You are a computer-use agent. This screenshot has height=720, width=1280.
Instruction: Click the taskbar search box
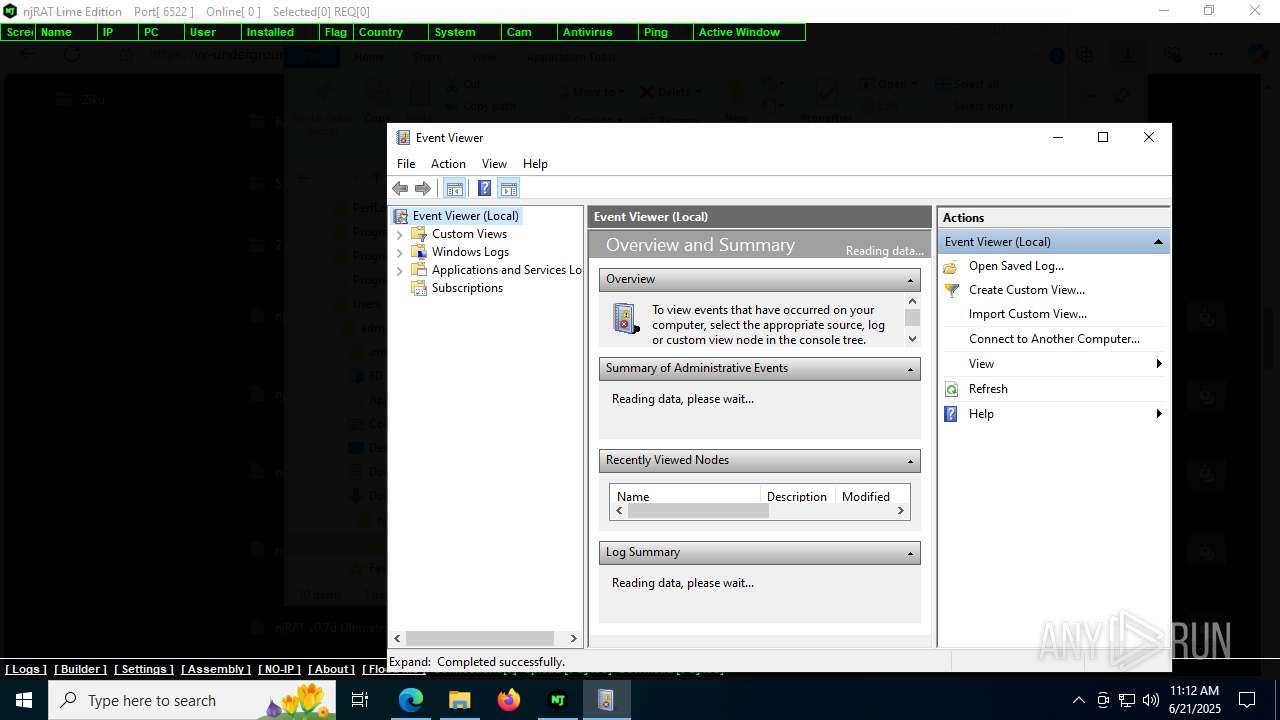pyautogui.click(x=192, y=700)
